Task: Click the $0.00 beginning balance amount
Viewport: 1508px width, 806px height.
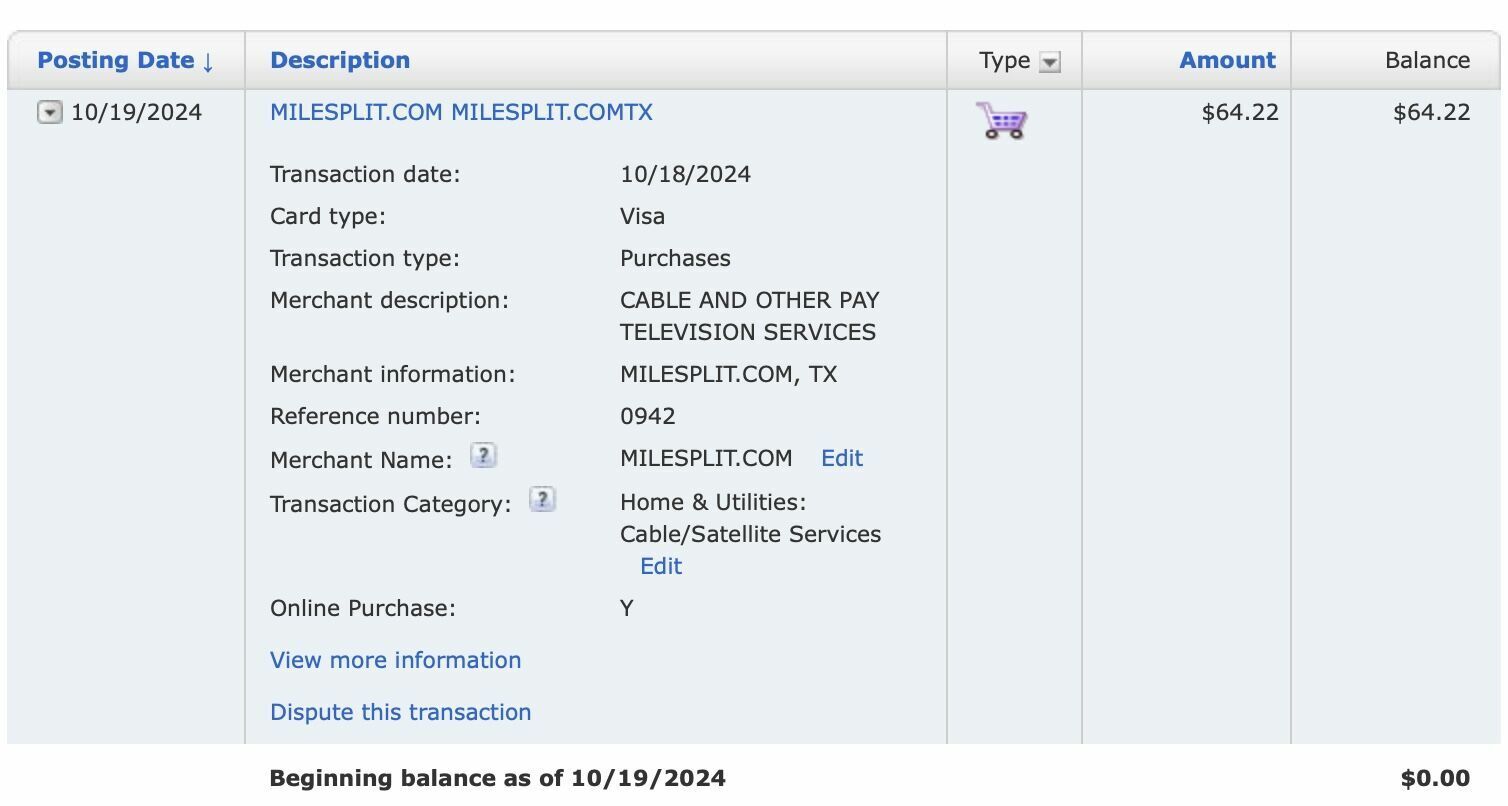Action: click(1435, 778)
